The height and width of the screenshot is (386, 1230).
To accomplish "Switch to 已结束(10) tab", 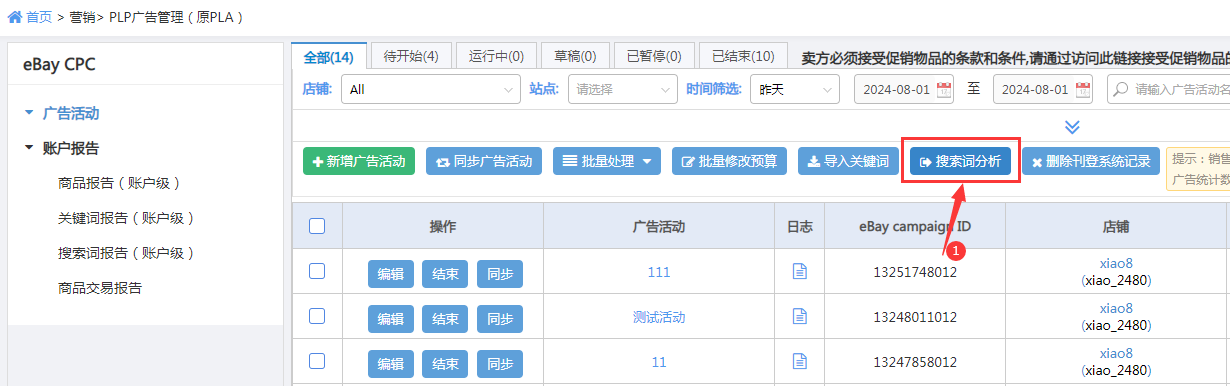I will pyautogui.click(x=742, y=56).
